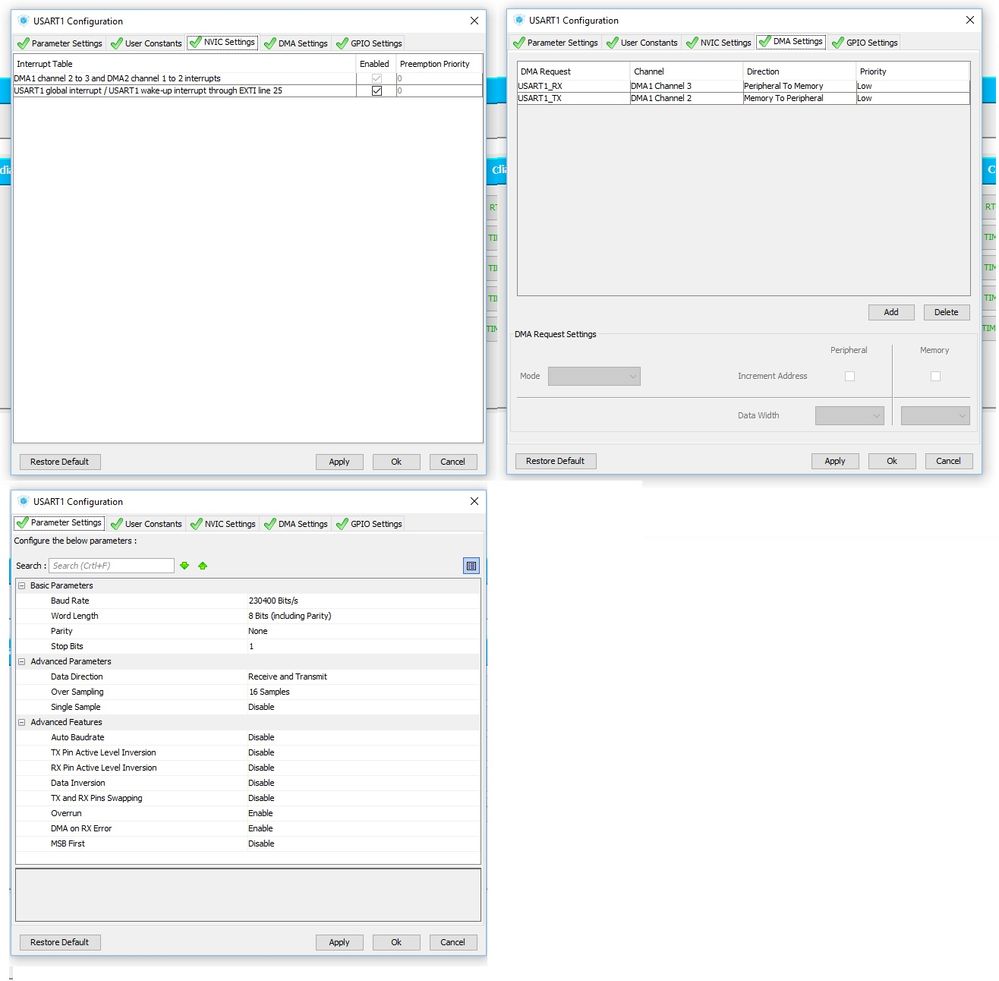Open User Constants tab in the Parameter Settings window
The image size is (999, 981).
click(147, 524)
